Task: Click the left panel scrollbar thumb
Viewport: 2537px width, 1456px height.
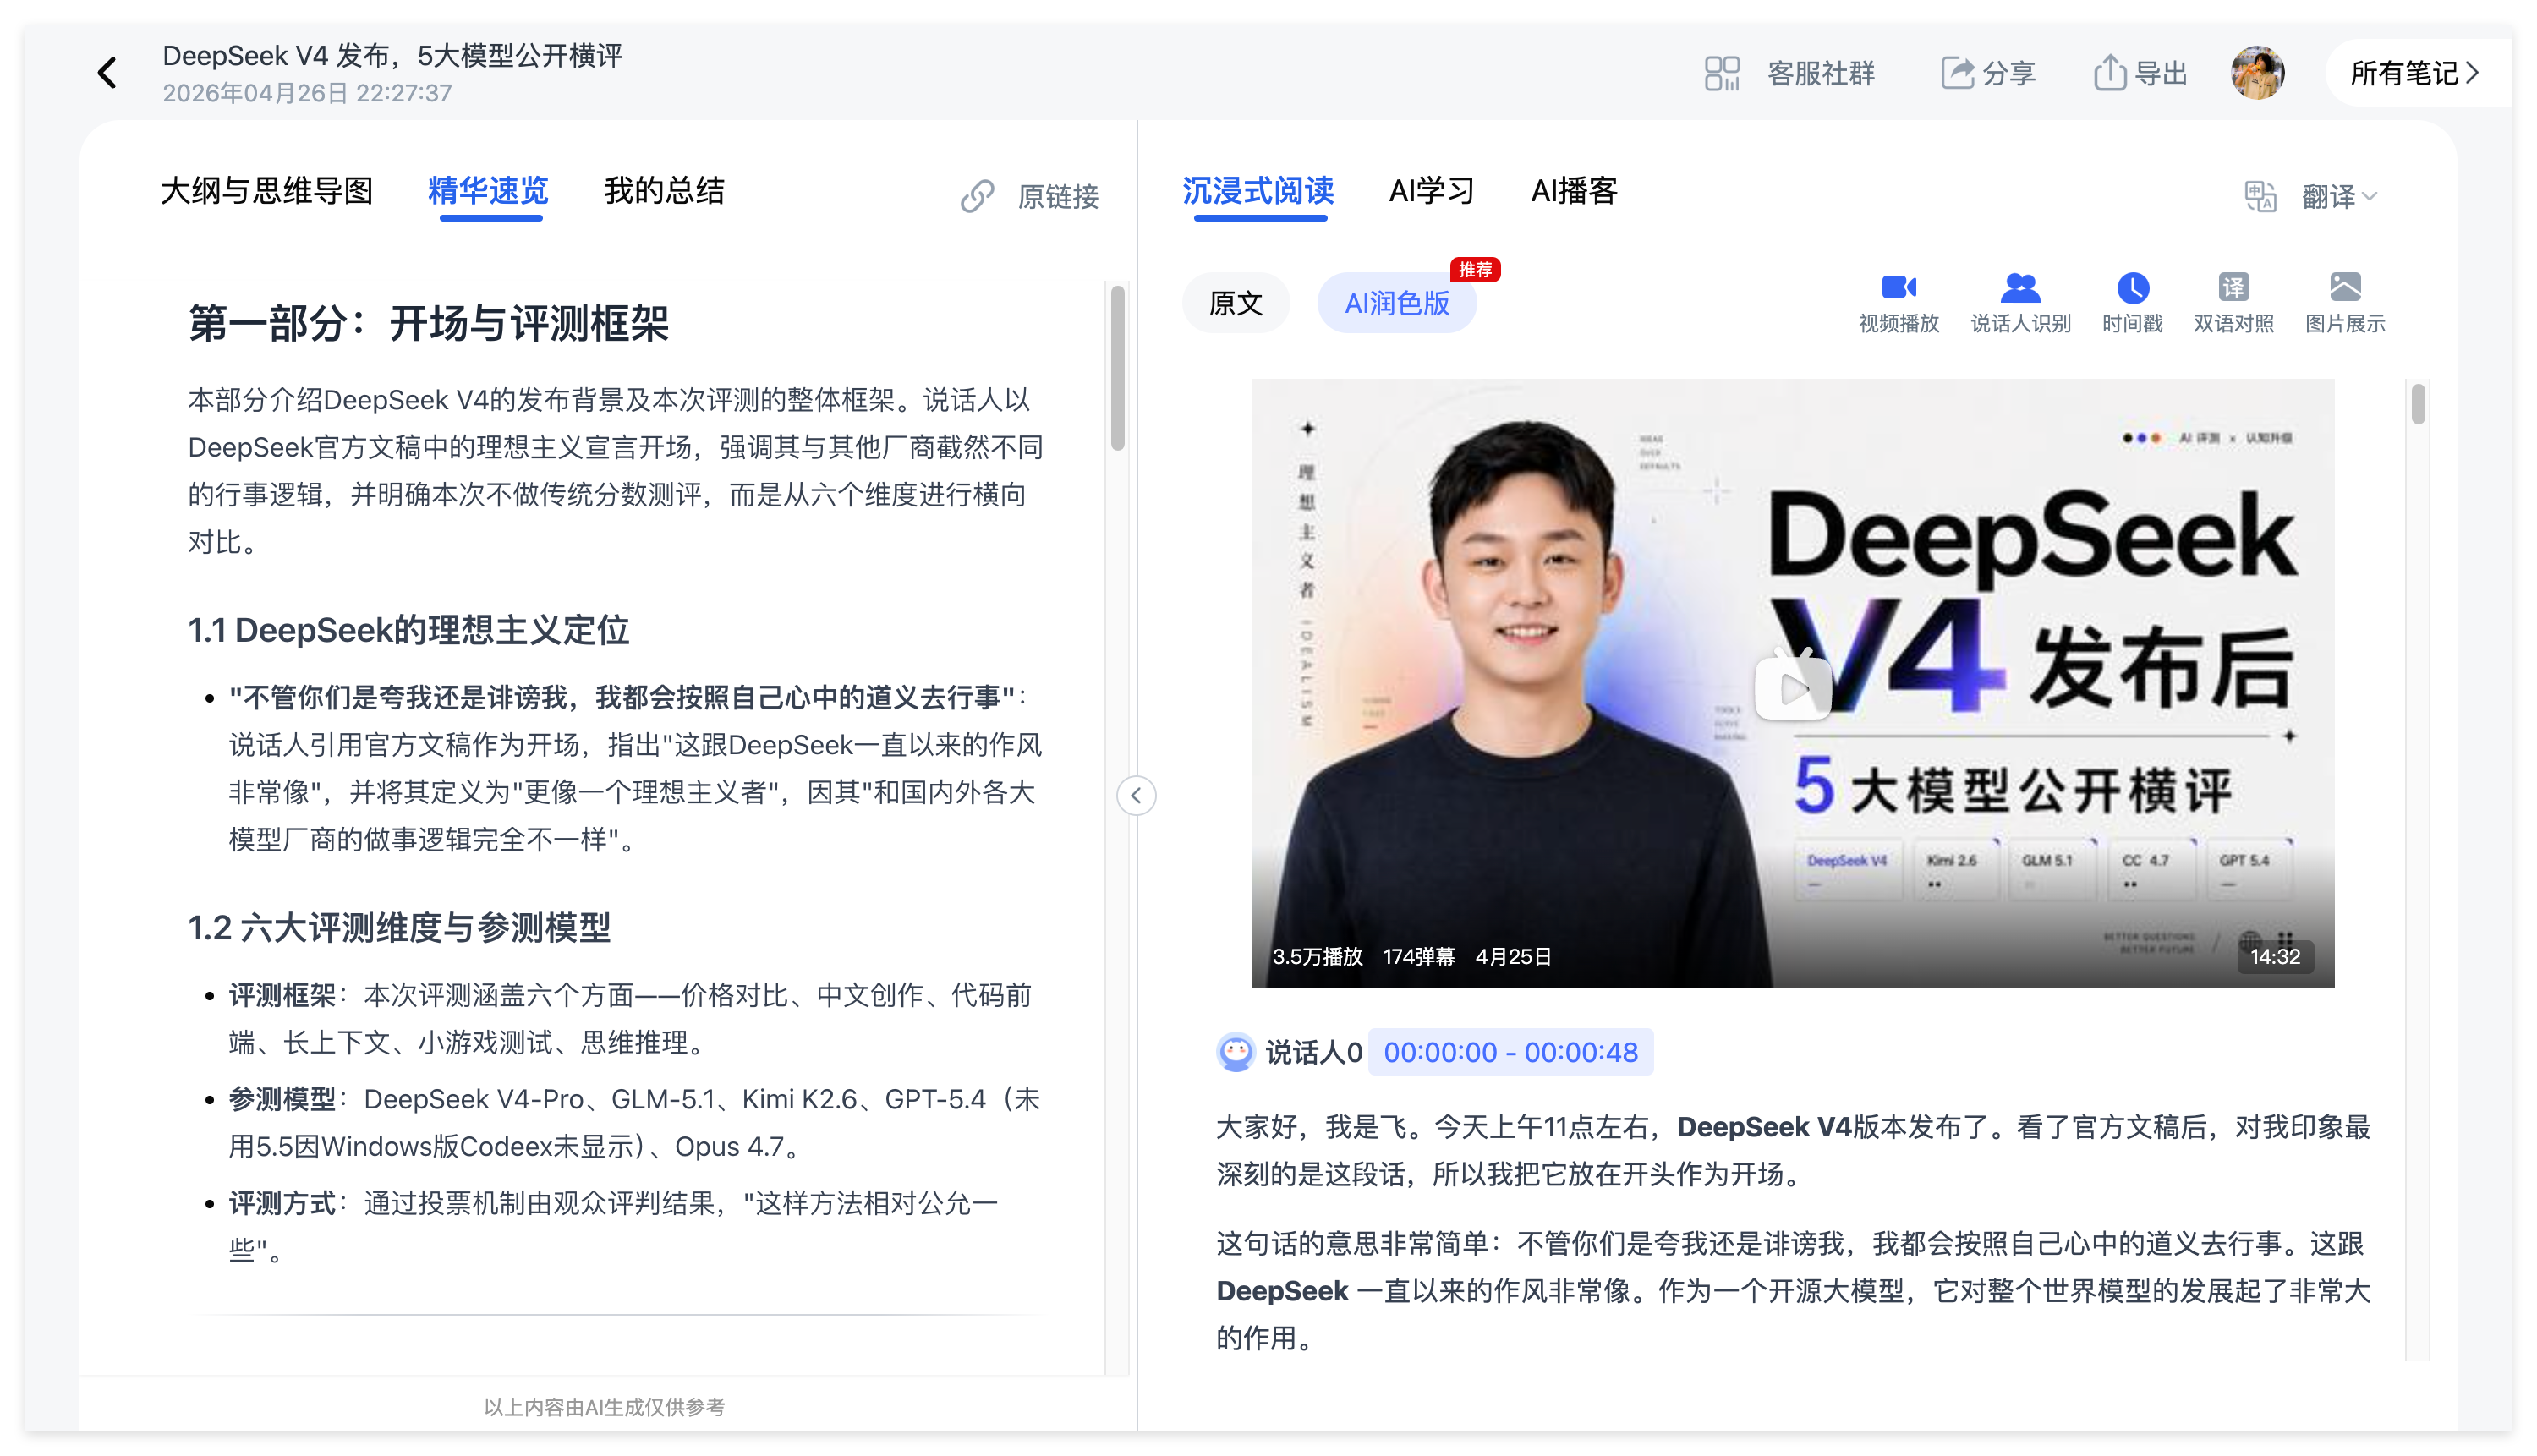Action: tap(1117, 368)
